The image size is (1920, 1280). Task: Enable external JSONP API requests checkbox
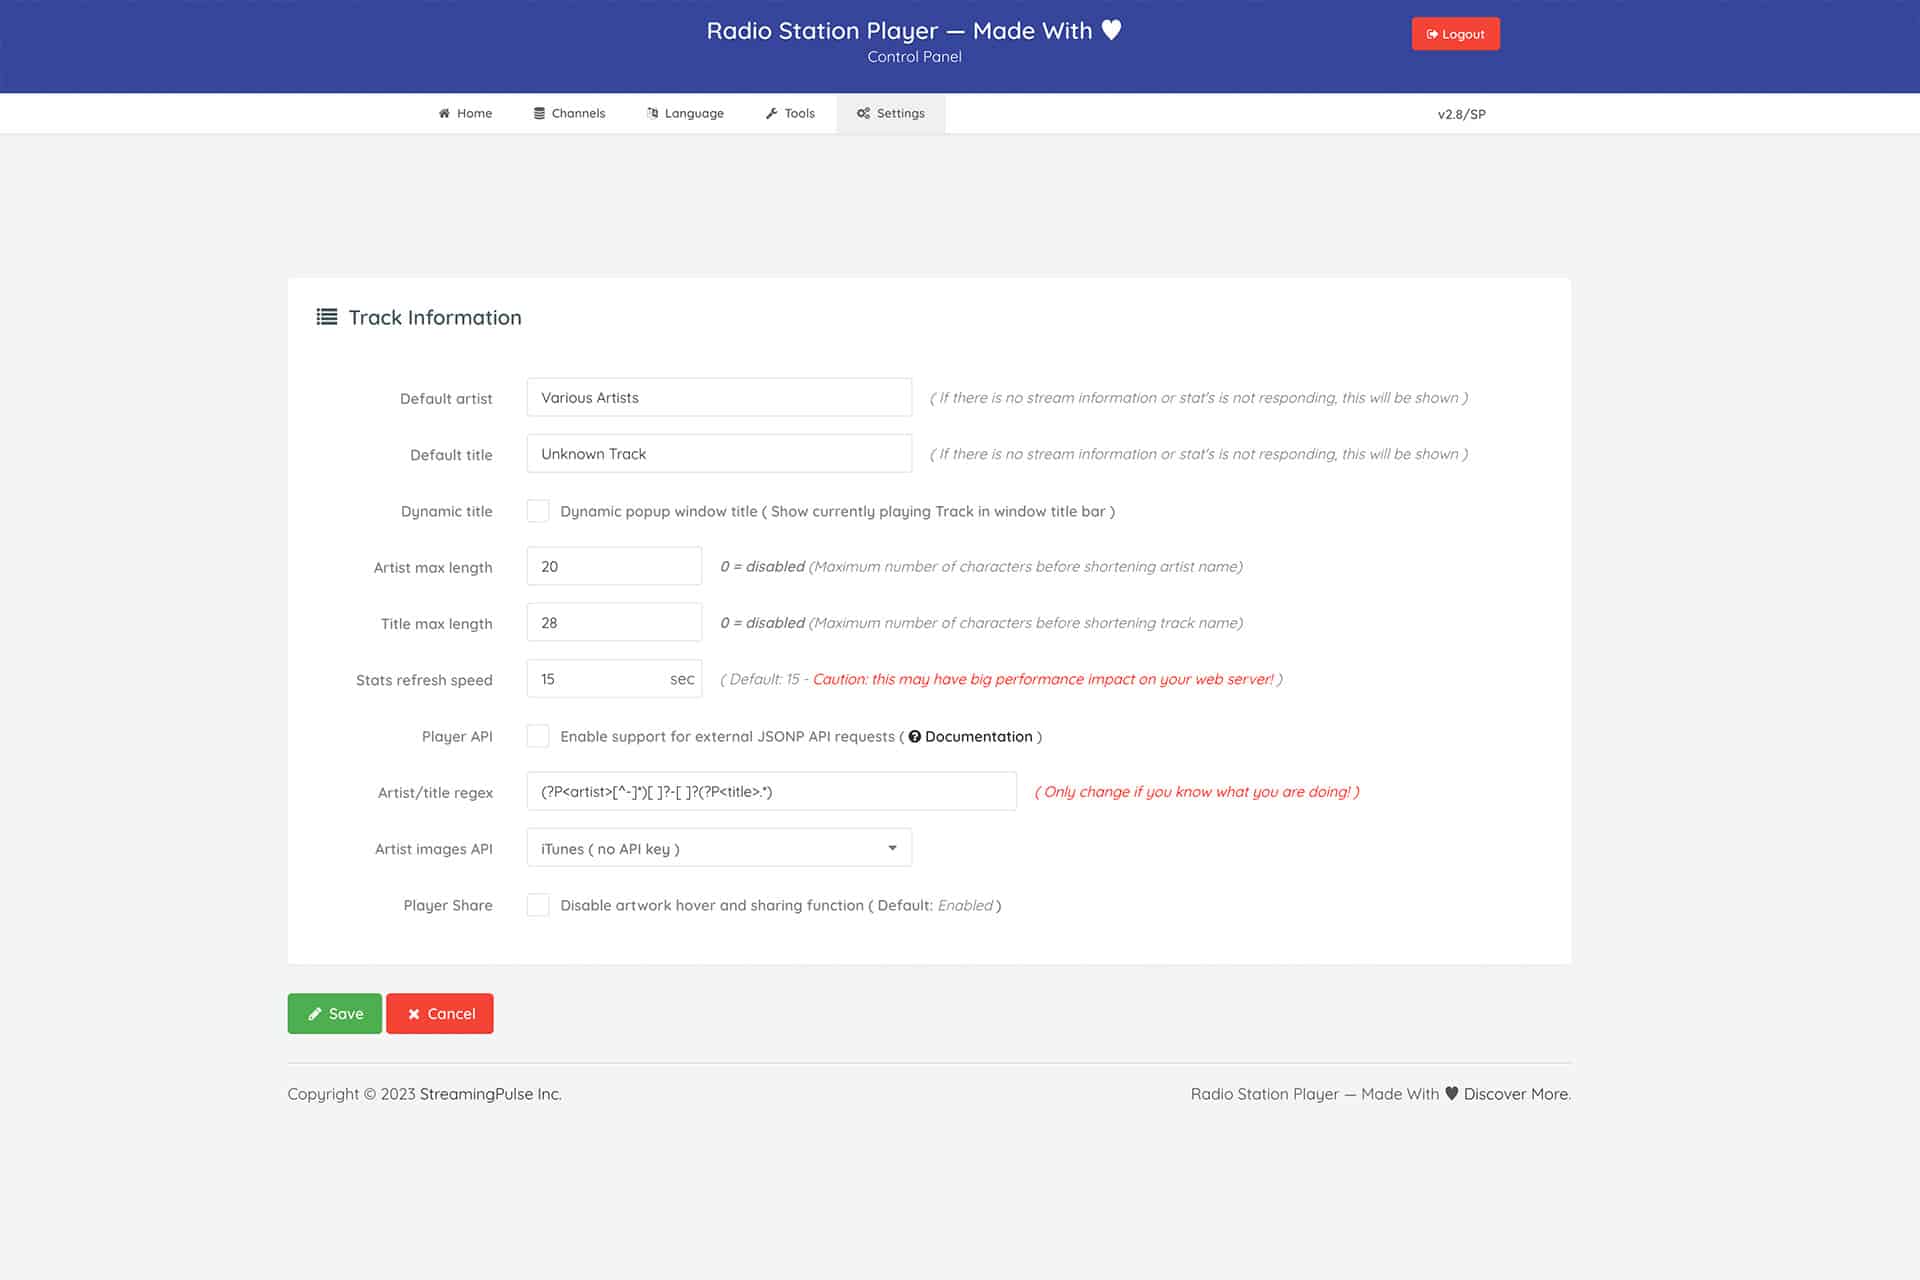[x=538, y=736]
